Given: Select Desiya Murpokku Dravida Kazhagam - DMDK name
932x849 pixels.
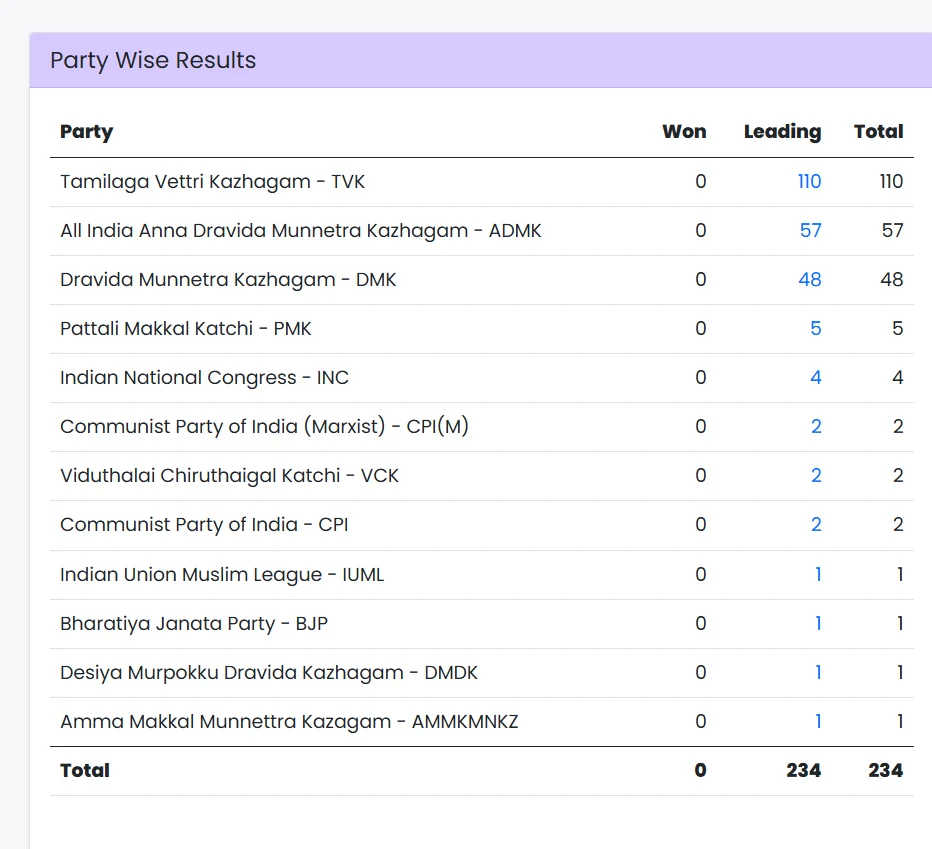Looking at the screenshot, I should click(269, 672).
